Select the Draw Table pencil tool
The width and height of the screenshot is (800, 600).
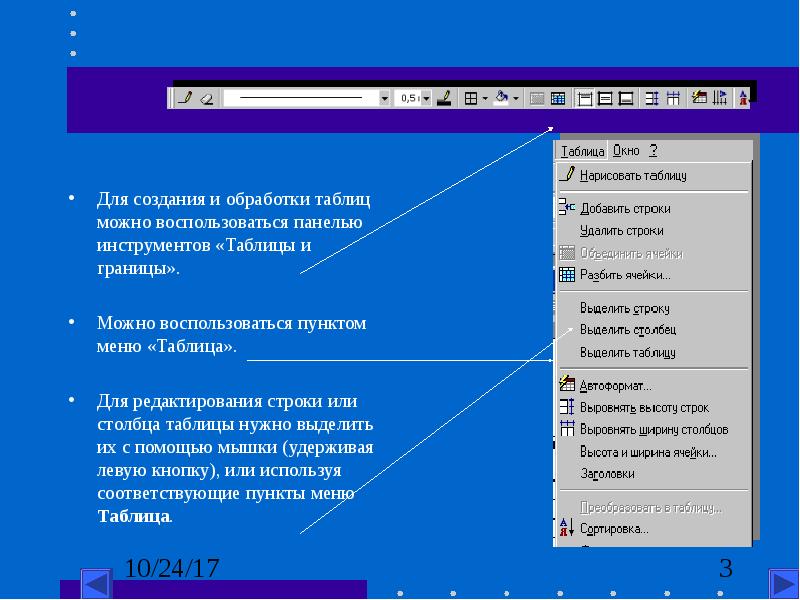click(185, 97)
